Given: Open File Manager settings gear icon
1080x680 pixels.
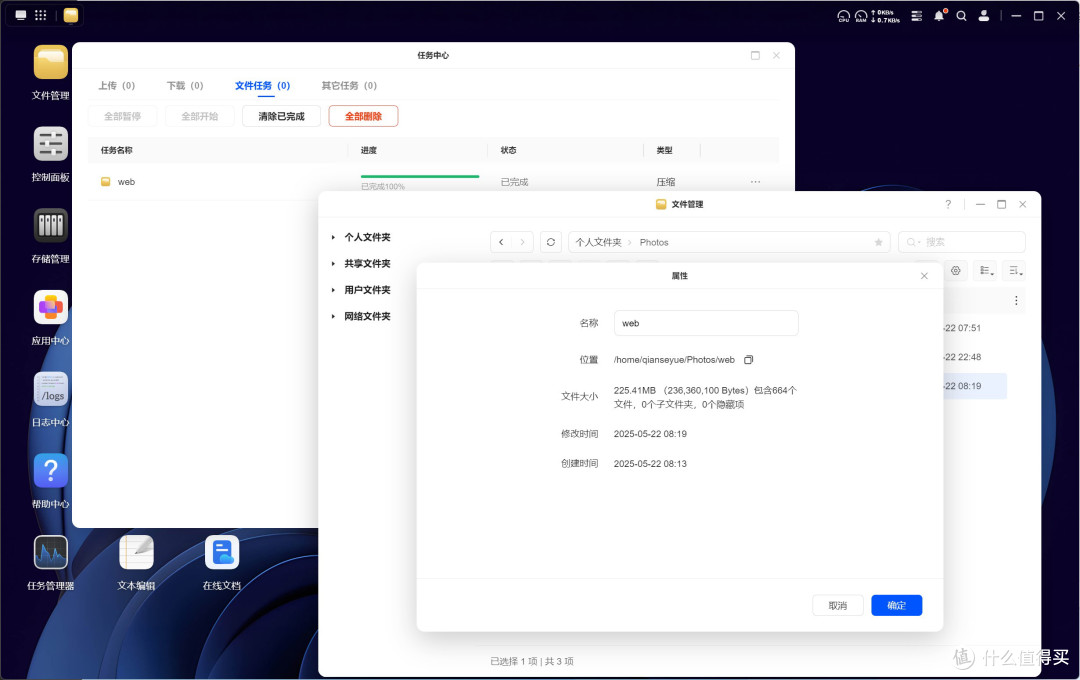Looking at the screenshot, I should tap(956, 271).
